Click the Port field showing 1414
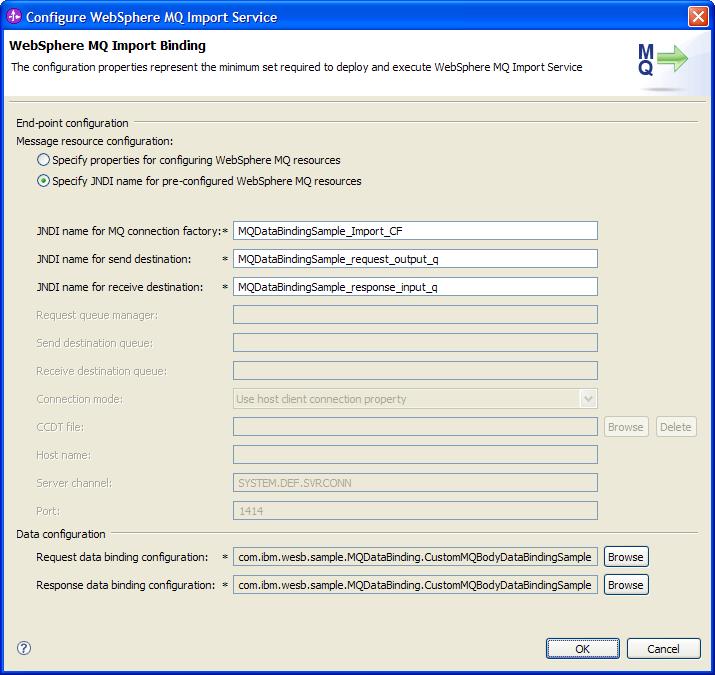The width and height of the screenshot is (715, 675). coord(415,511)
